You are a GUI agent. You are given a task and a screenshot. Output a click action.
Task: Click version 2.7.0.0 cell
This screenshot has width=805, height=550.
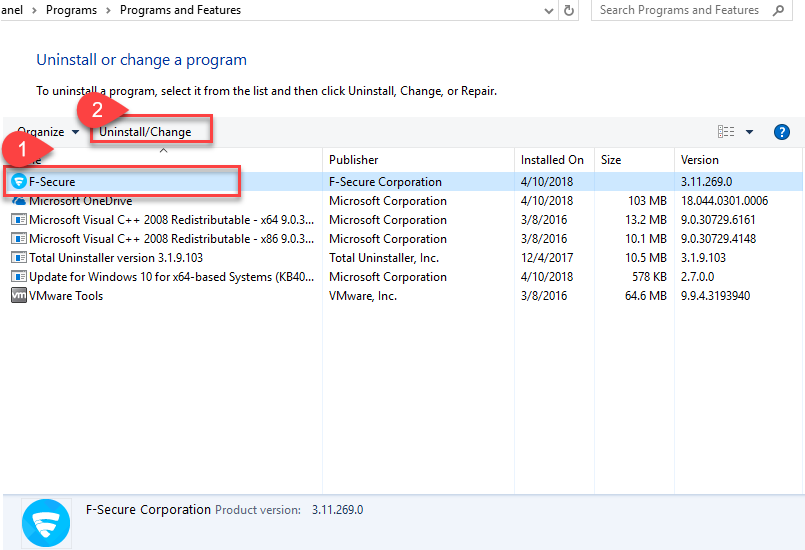697,277
